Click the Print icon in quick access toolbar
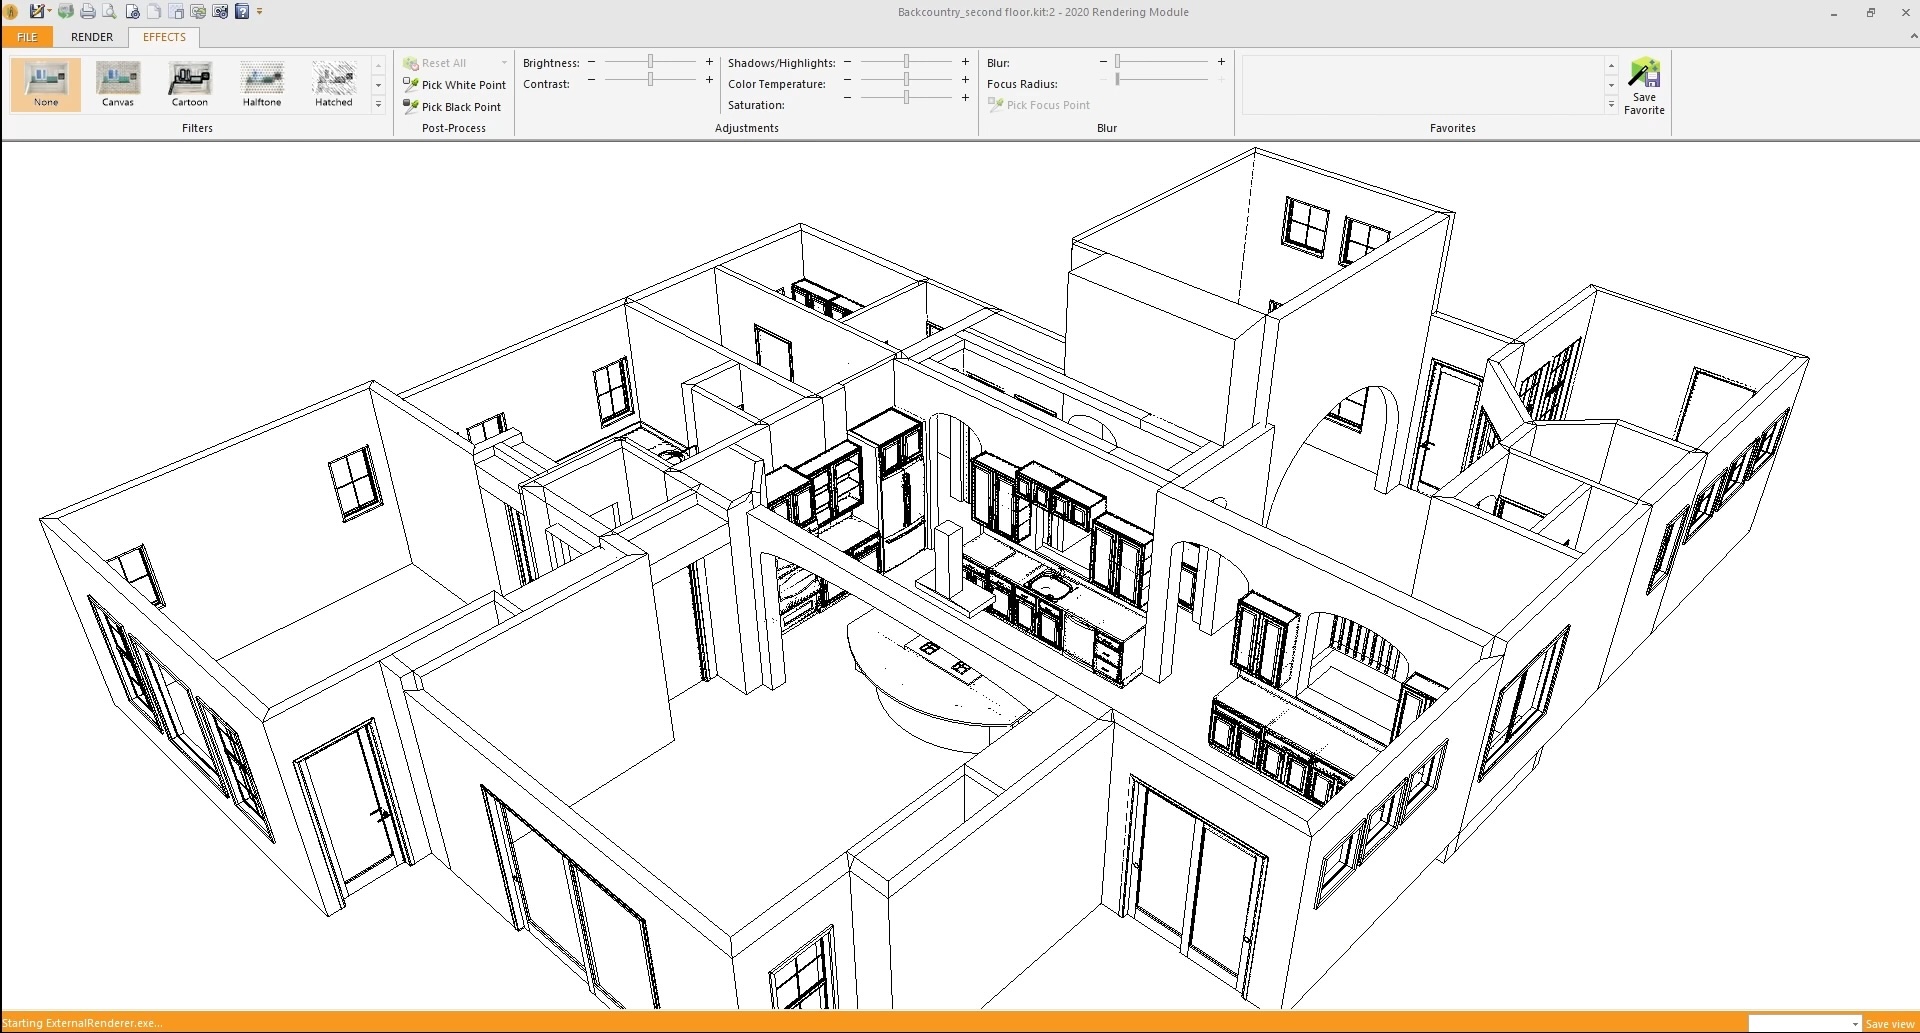 point(88,12)
